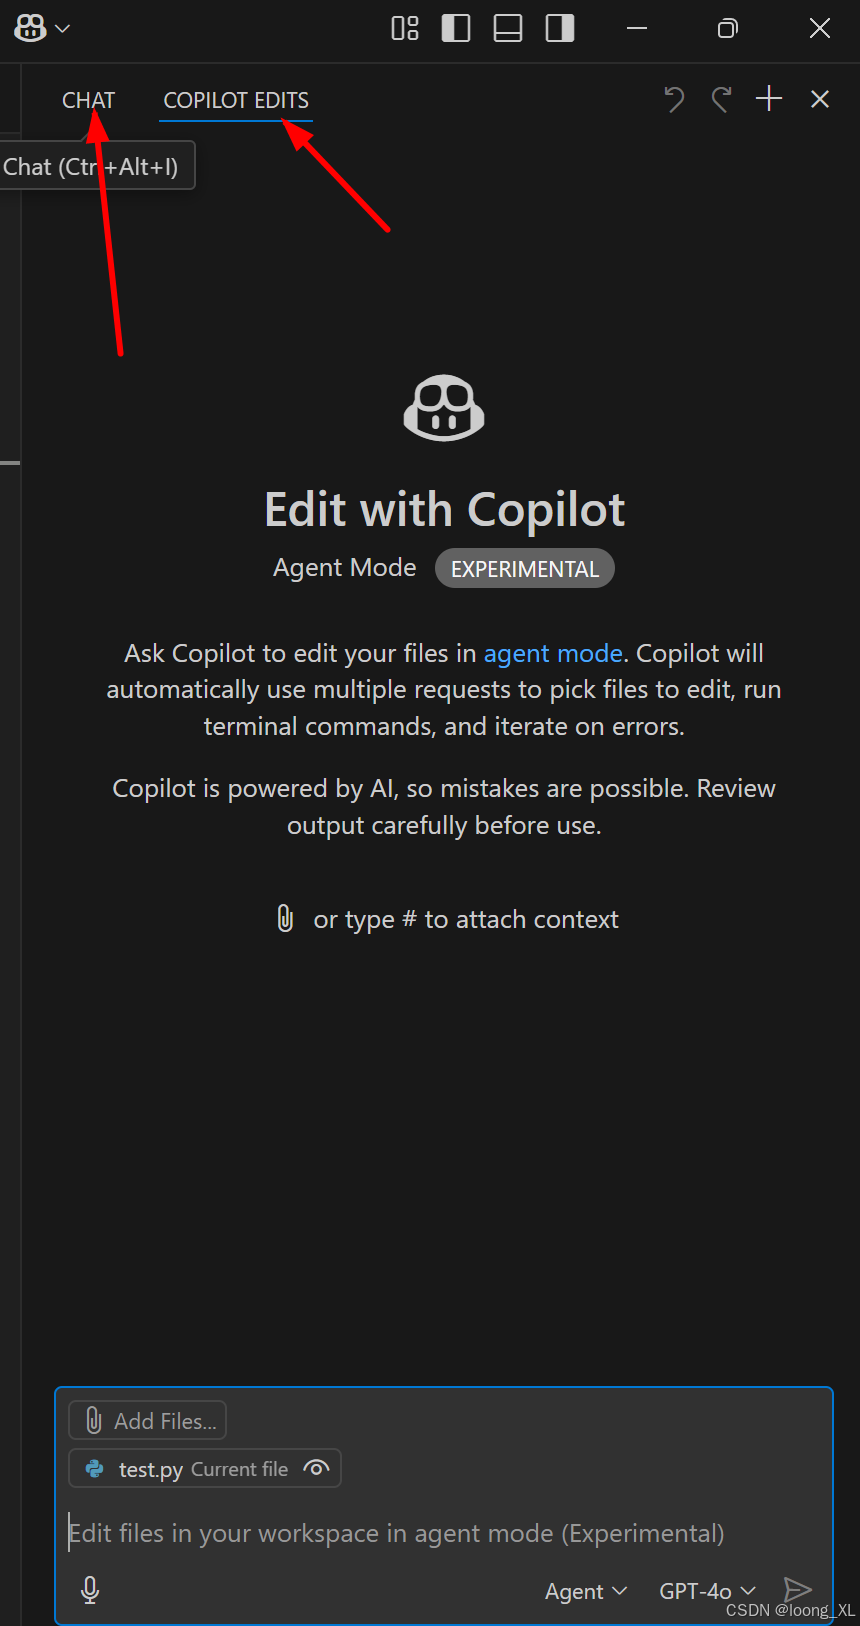Switch to the CHAT tab
Viewport: 860px width, 1626px height.
point(88,100)
